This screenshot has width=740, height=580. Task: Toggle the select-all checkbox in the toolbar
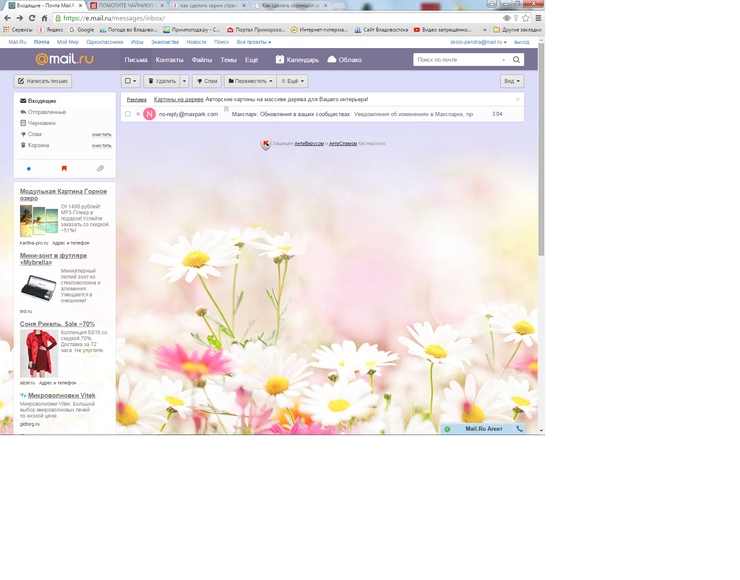128,80
